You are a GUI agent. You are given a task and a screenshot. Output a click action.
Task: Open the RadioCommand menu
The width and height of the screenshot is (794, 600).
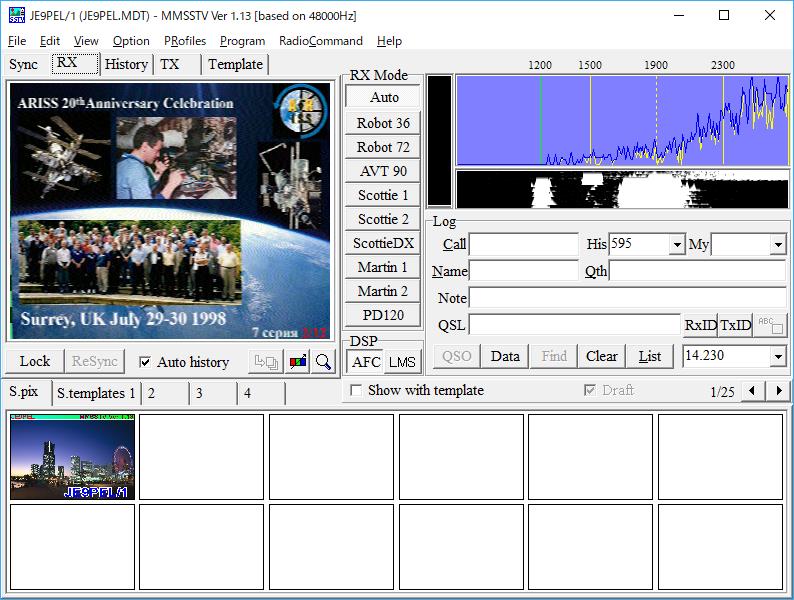321,41
